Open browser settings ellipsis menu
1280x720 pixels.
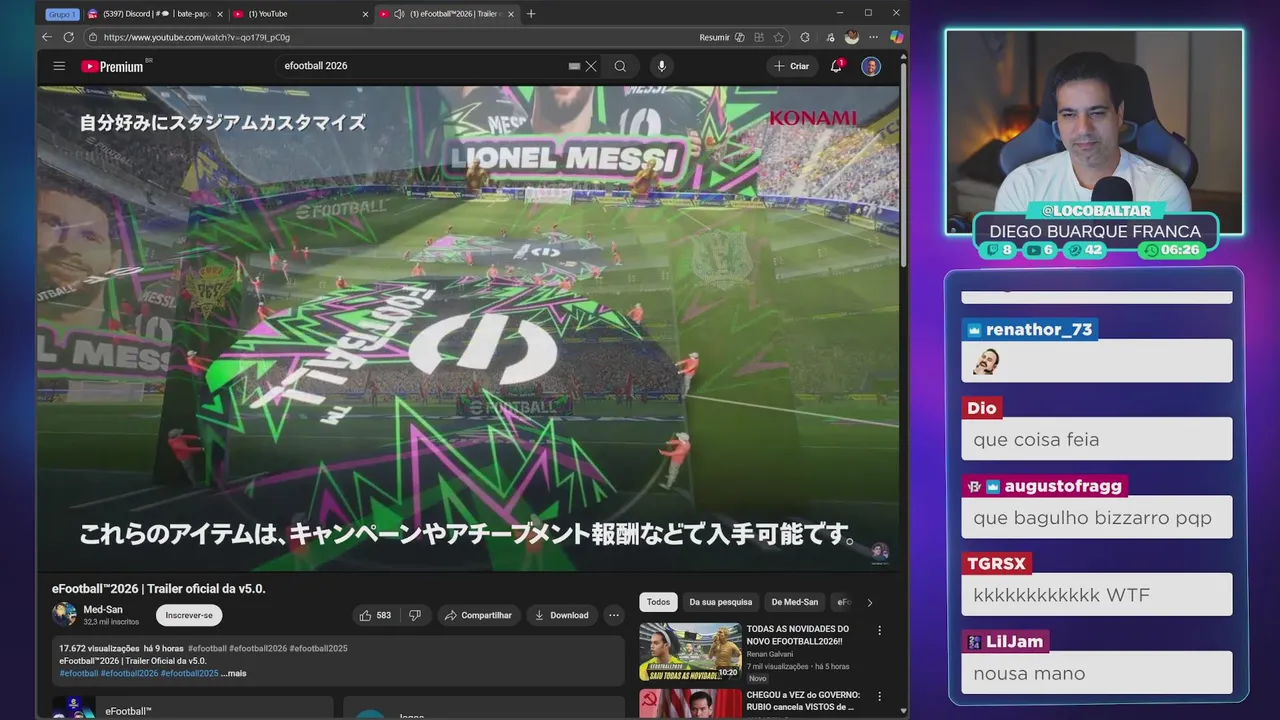tap(874, 37)
